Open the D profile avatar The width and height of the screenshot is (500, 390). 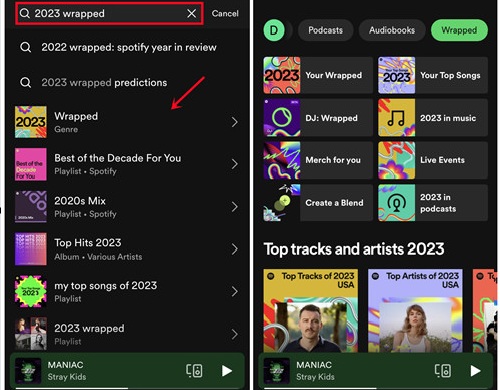[x=274, y=30]
